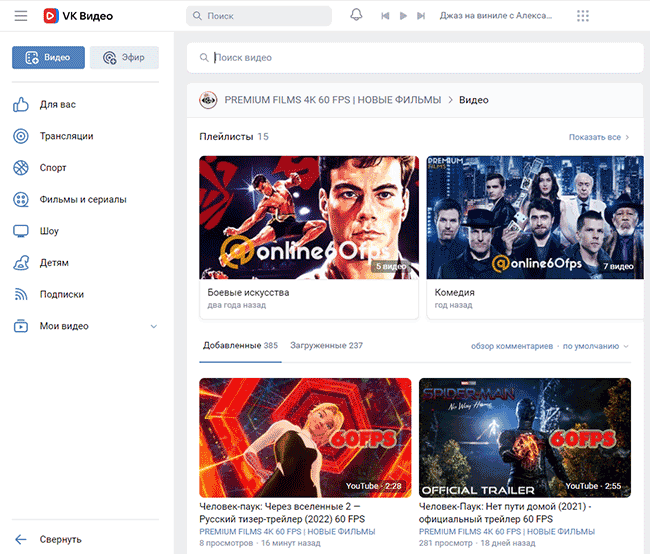Image resolution: width=650 pixels, height=554 pixels.
Task: Click the Мои видео folder icon
Action: (21, 326)
